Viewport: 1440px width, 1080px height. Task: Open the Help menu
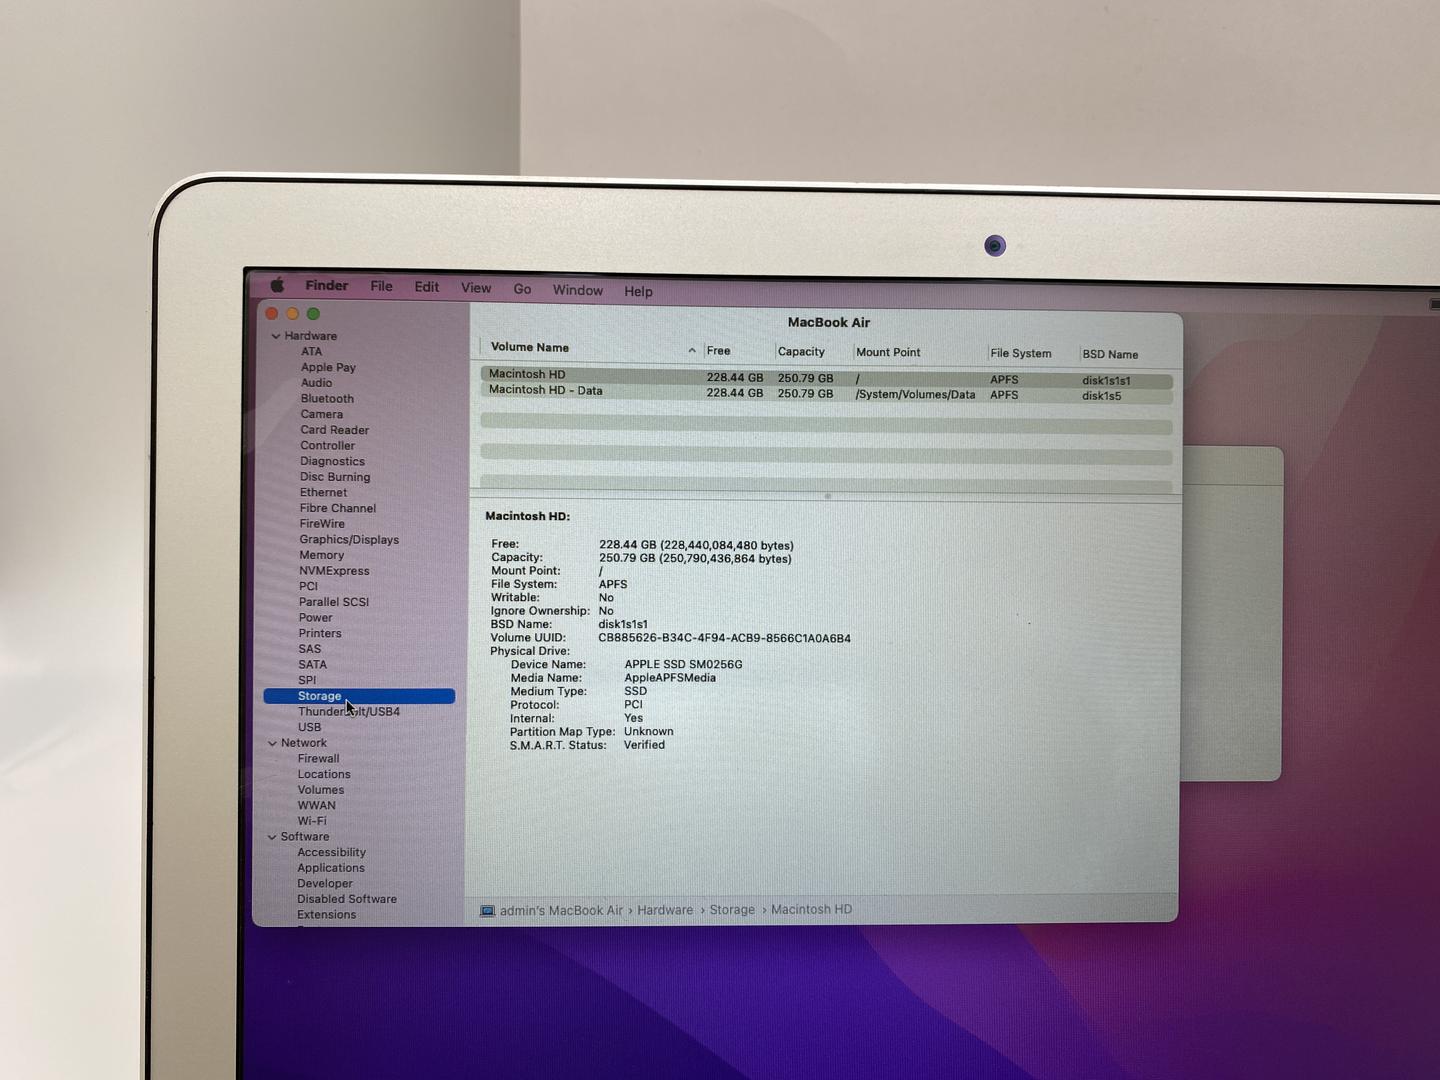point(638,291)
